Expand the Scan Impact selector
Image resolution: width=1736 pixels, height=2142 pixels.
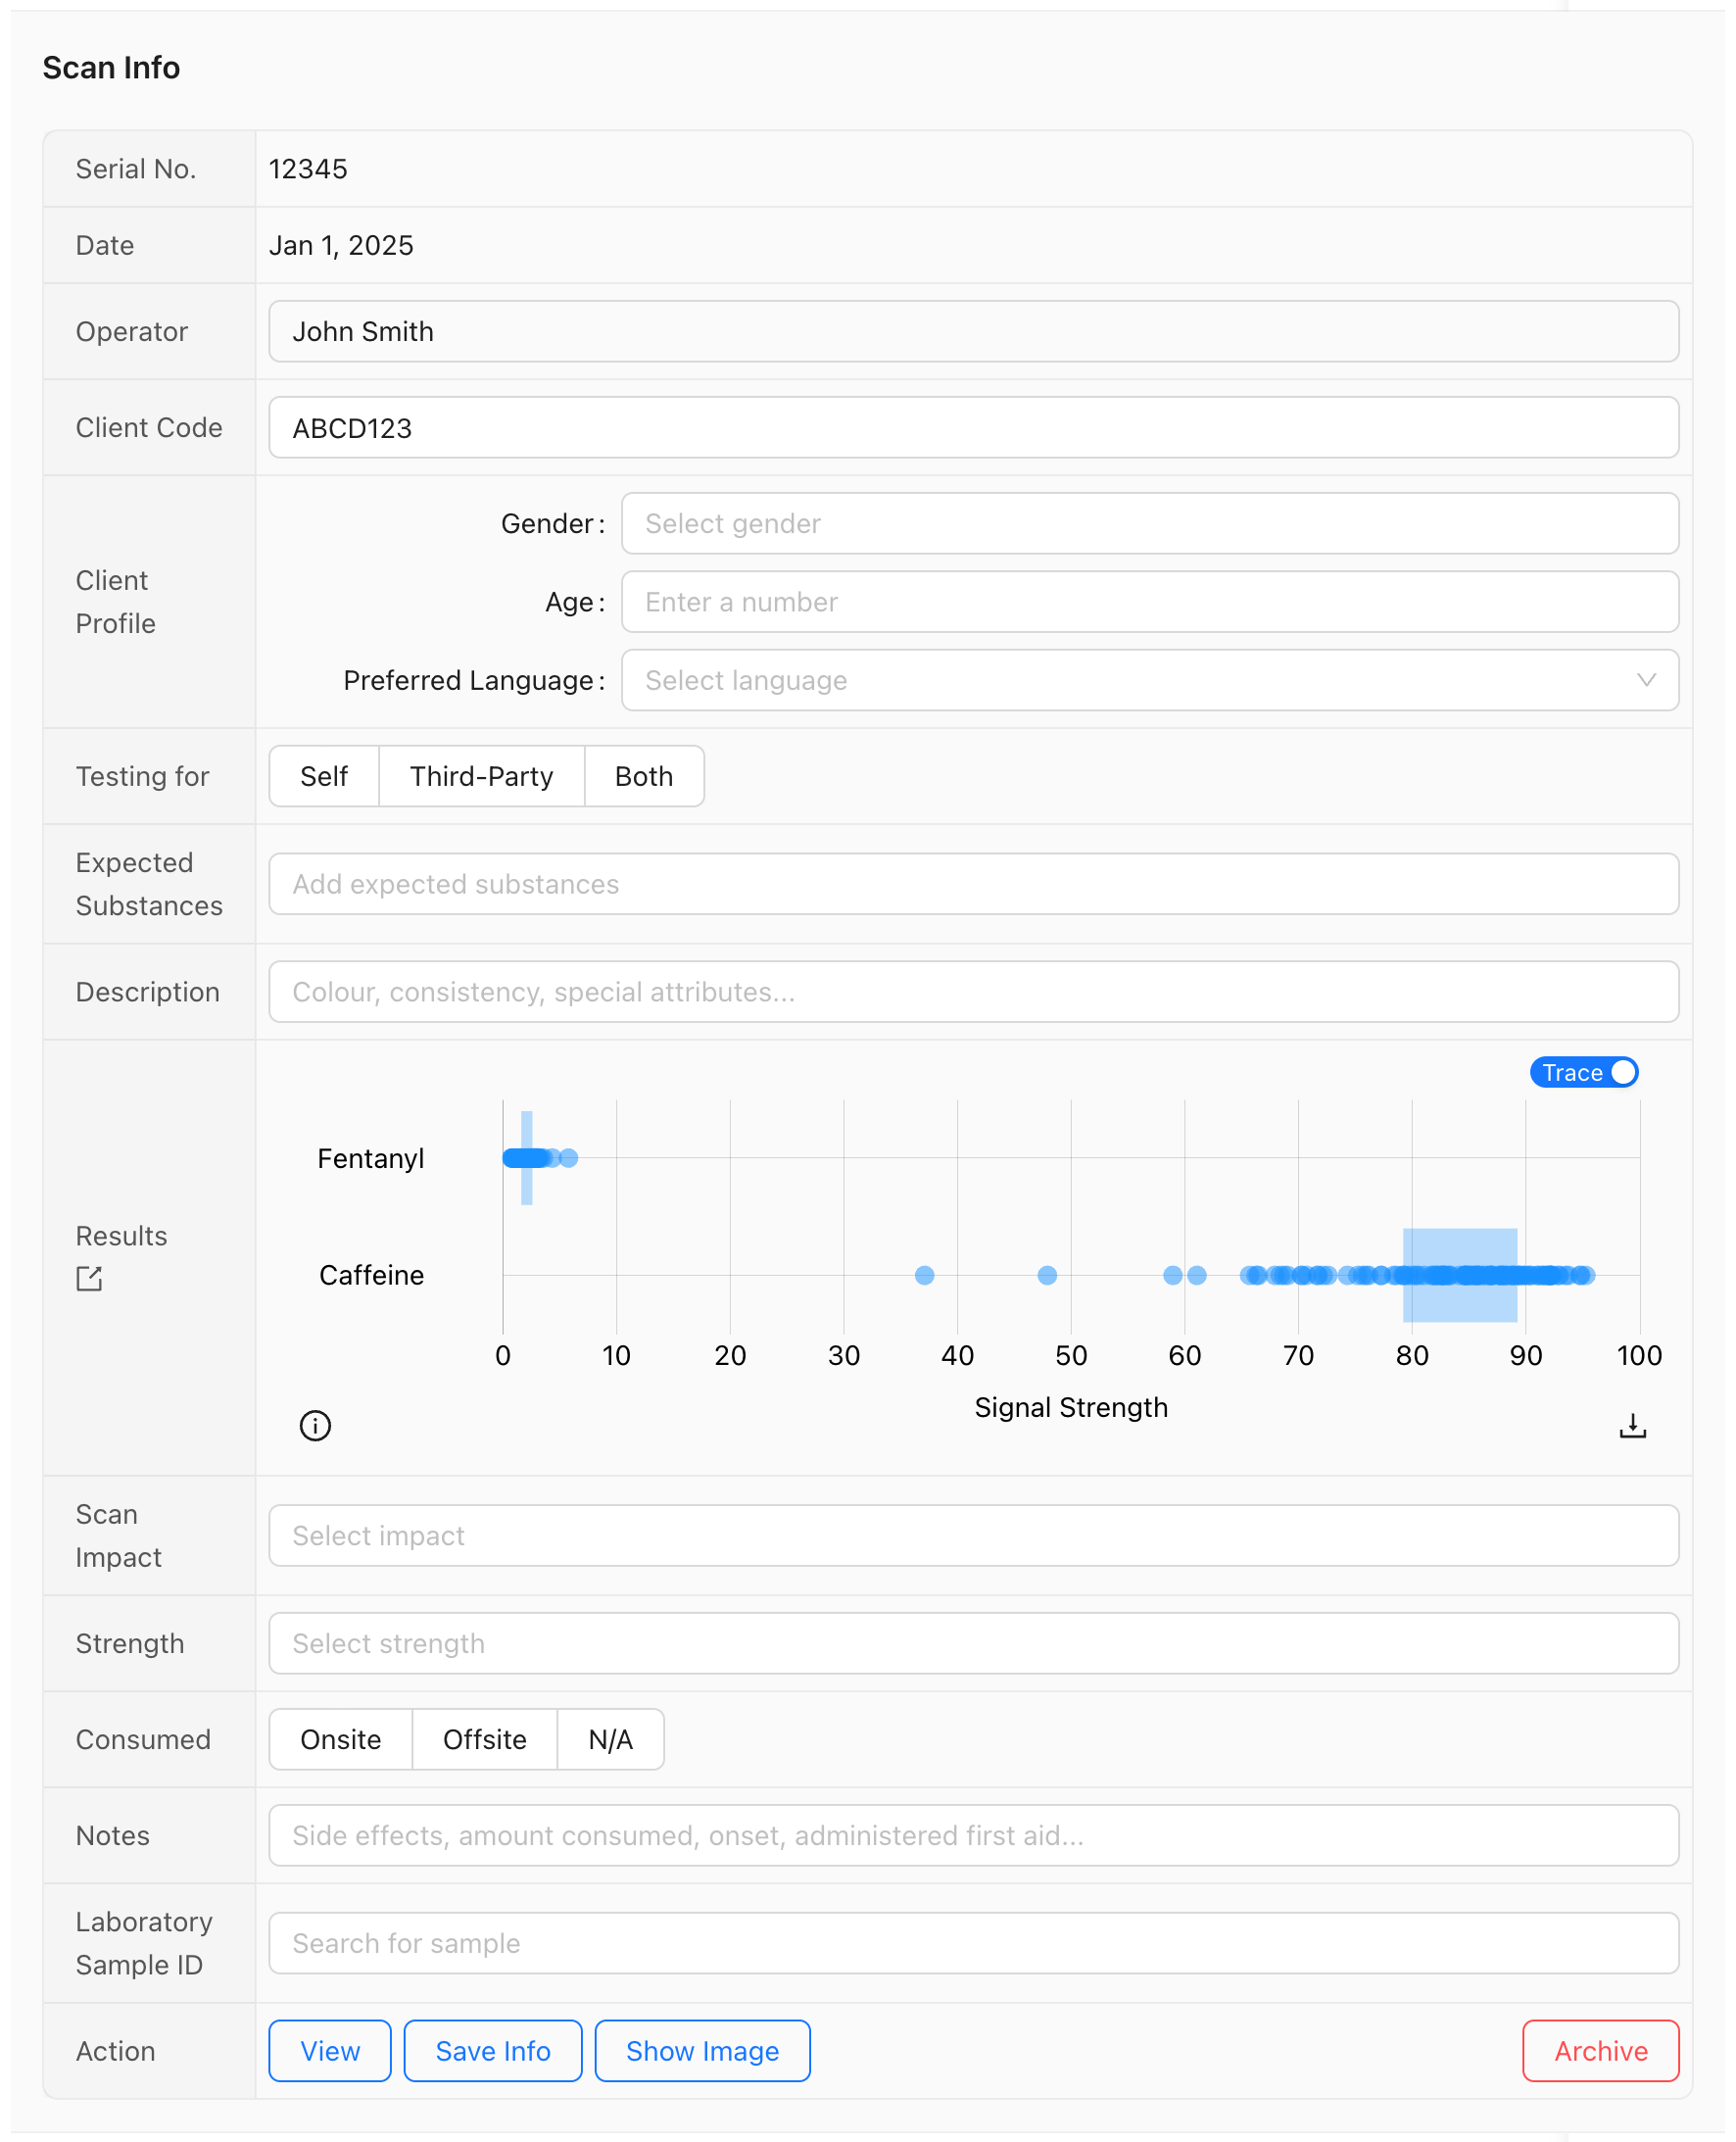coord(973,1535)
